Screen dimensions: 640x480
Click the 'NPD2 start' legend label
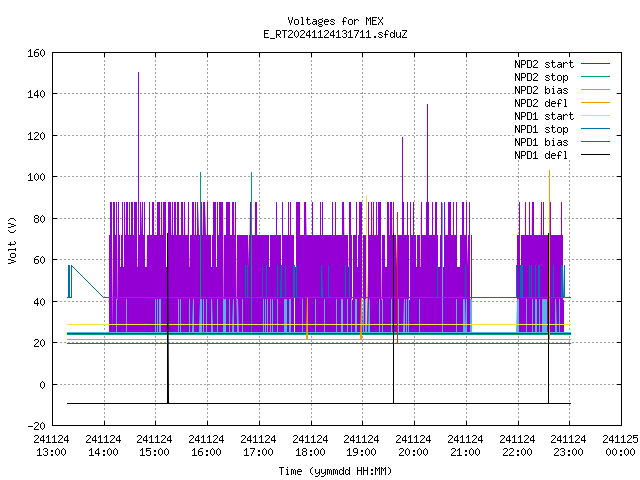(544, 64)
